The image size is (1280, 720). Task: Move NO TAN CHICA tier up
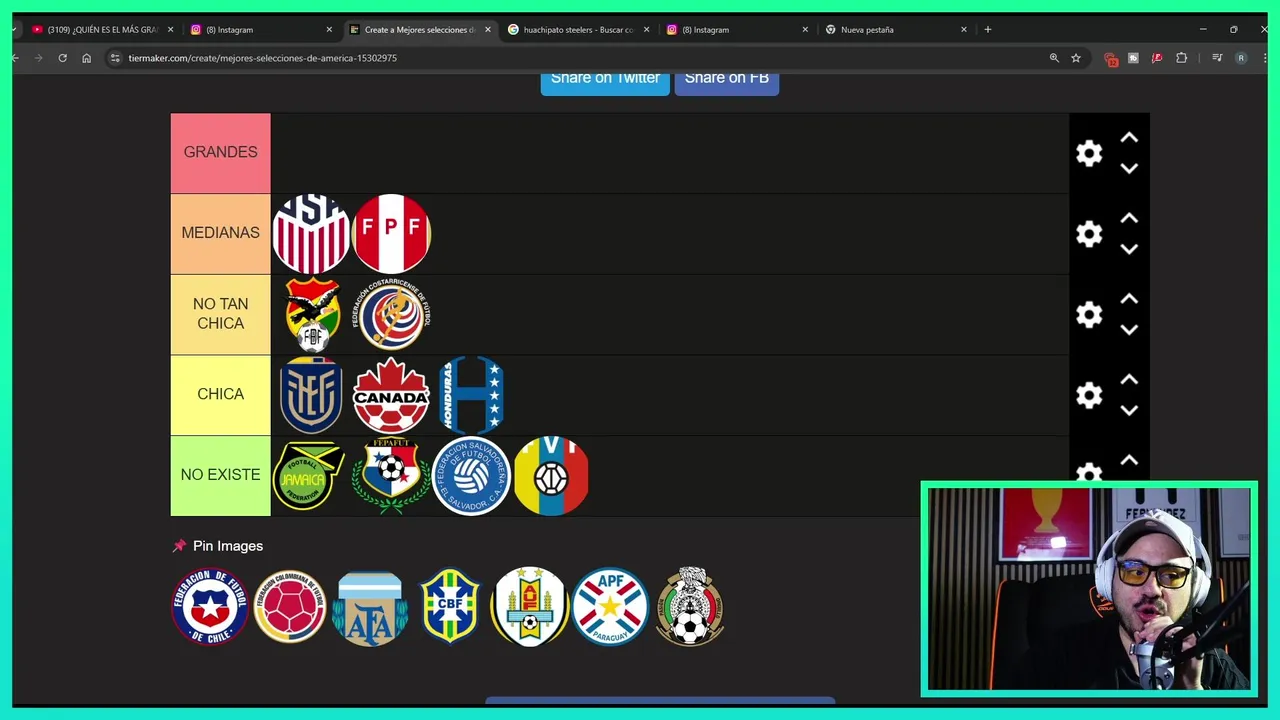(x=1129, y=299)
